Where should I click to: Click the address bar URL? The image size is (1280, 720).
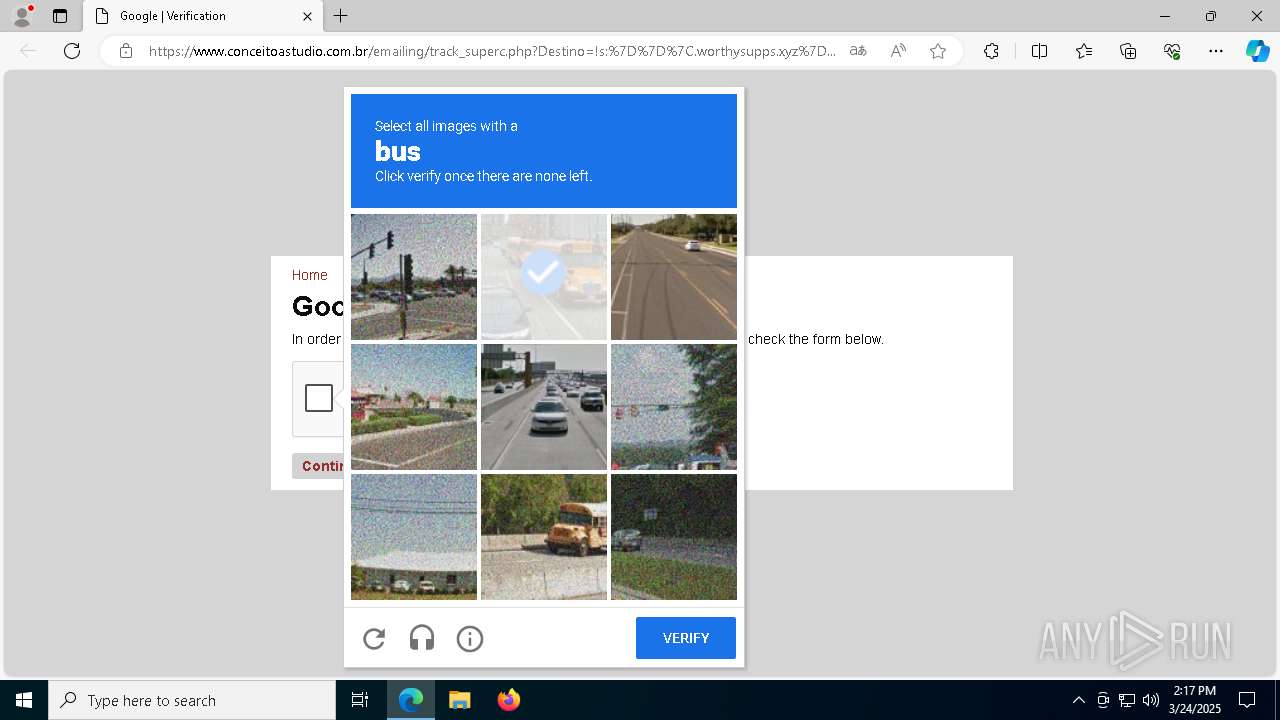click(x=492, y=51)
